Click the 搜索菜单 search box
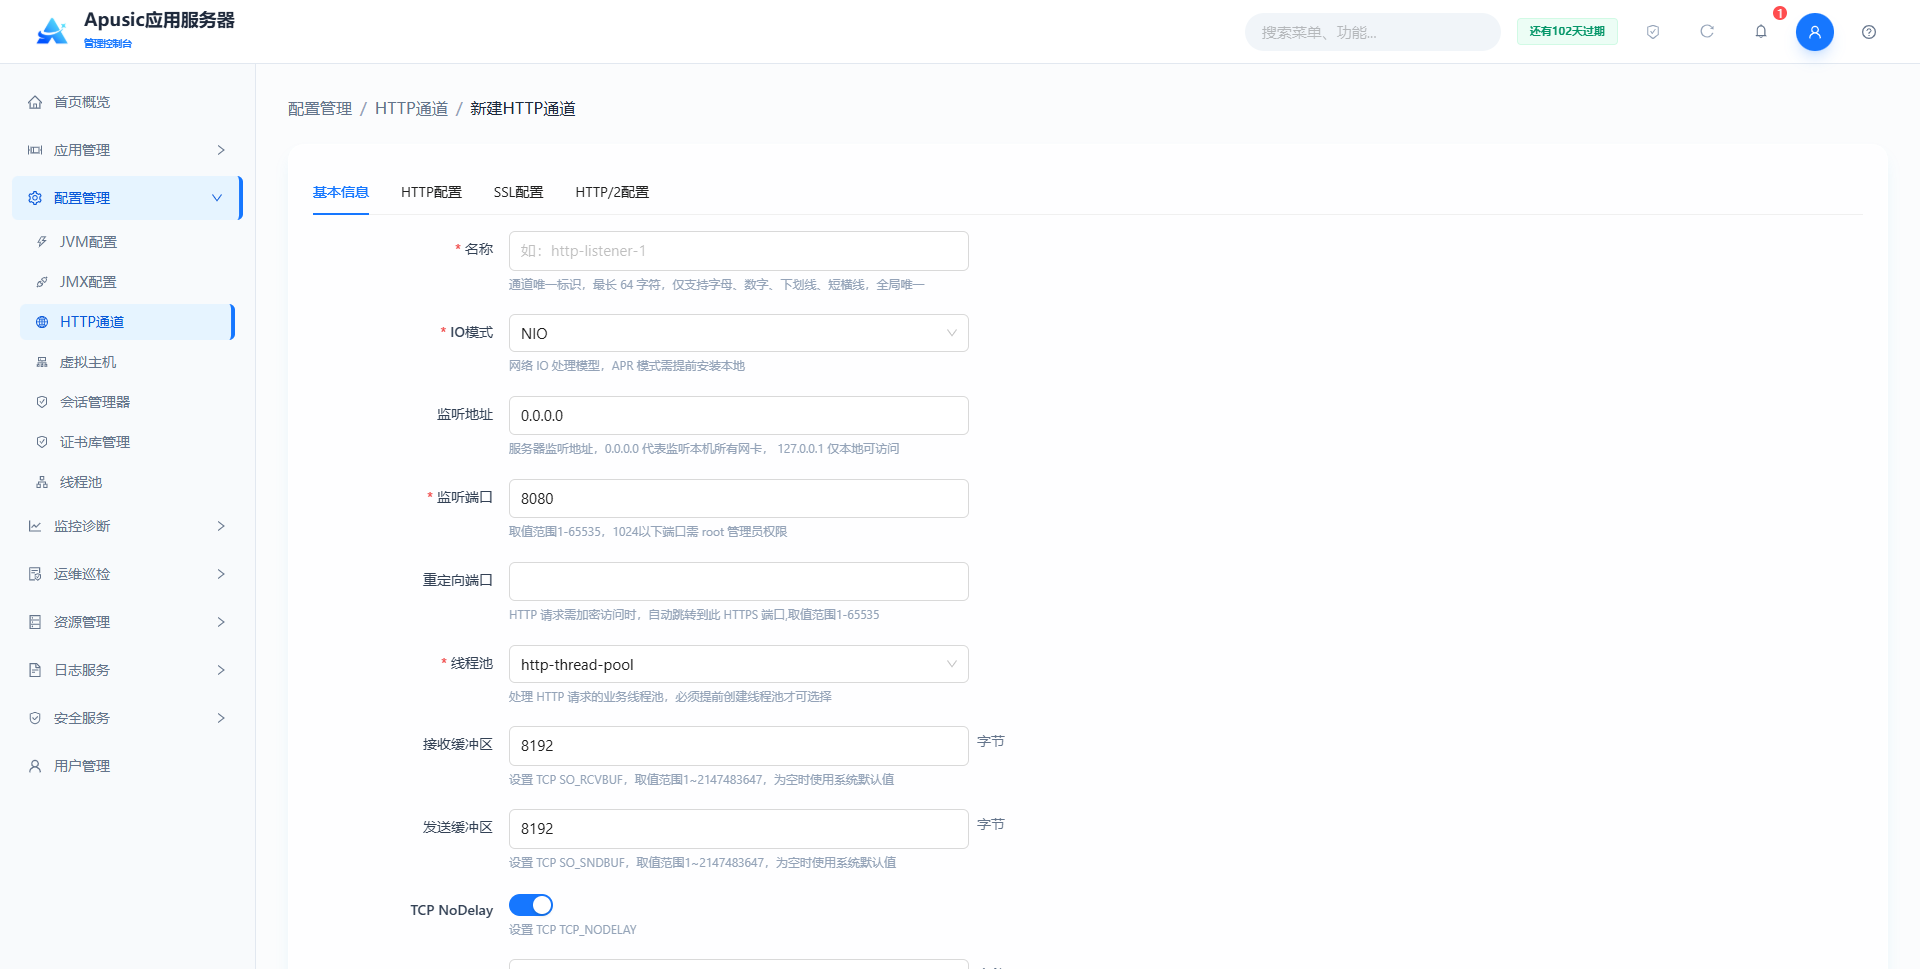This screenshot has height=969, width=1920. point(1372,32)
